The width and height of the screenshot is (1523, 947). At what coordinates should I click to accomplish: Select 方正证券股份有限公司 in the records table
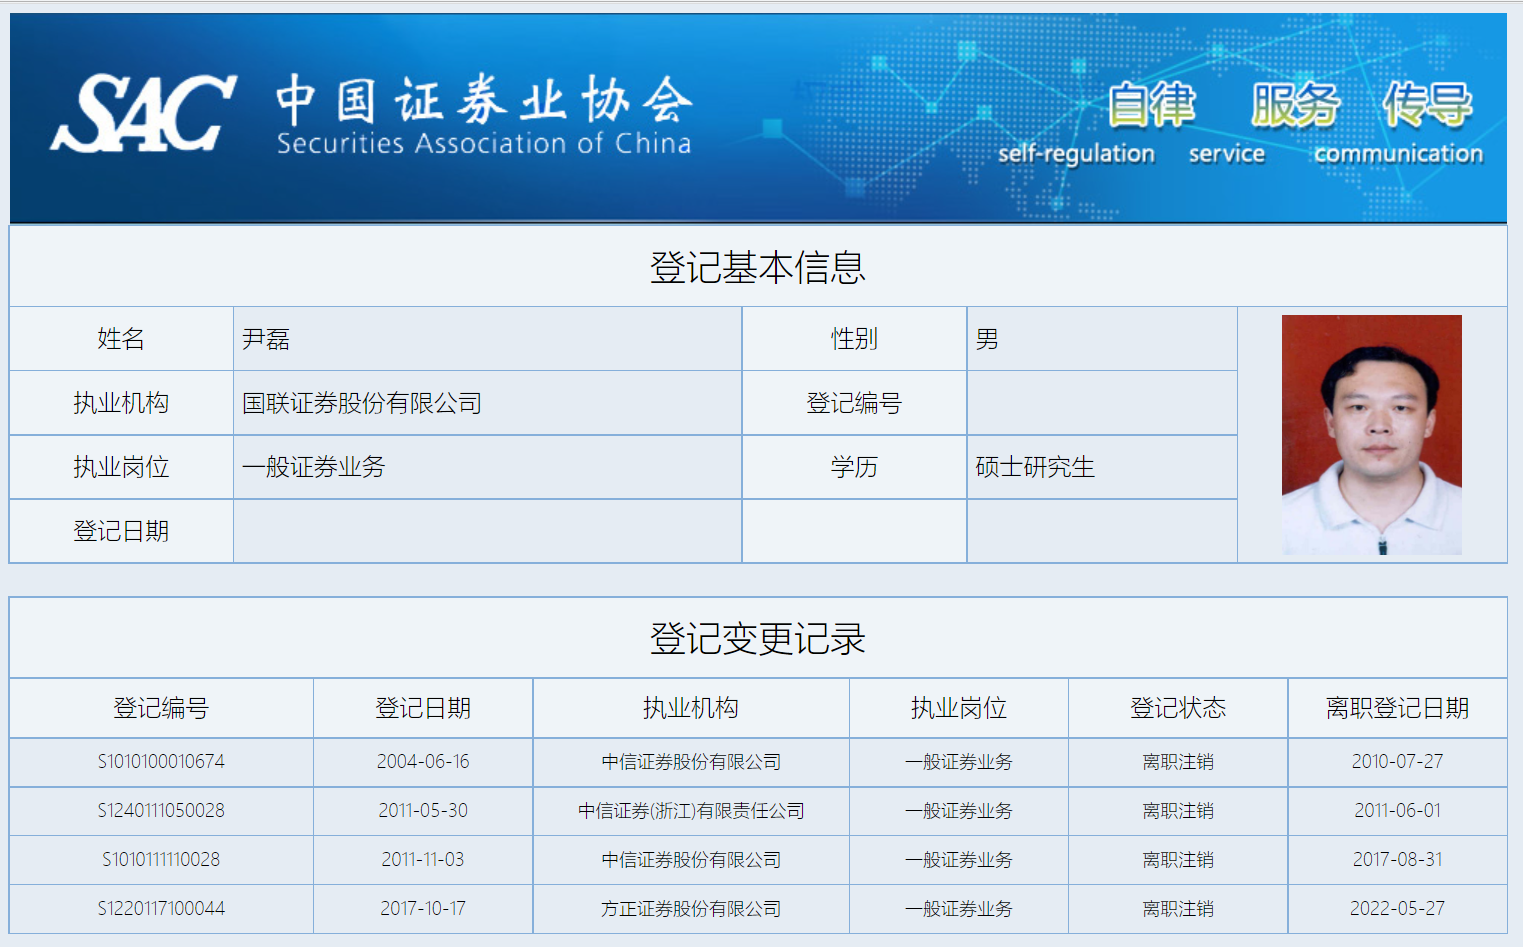pyautogui.click(x=691, y=909)
